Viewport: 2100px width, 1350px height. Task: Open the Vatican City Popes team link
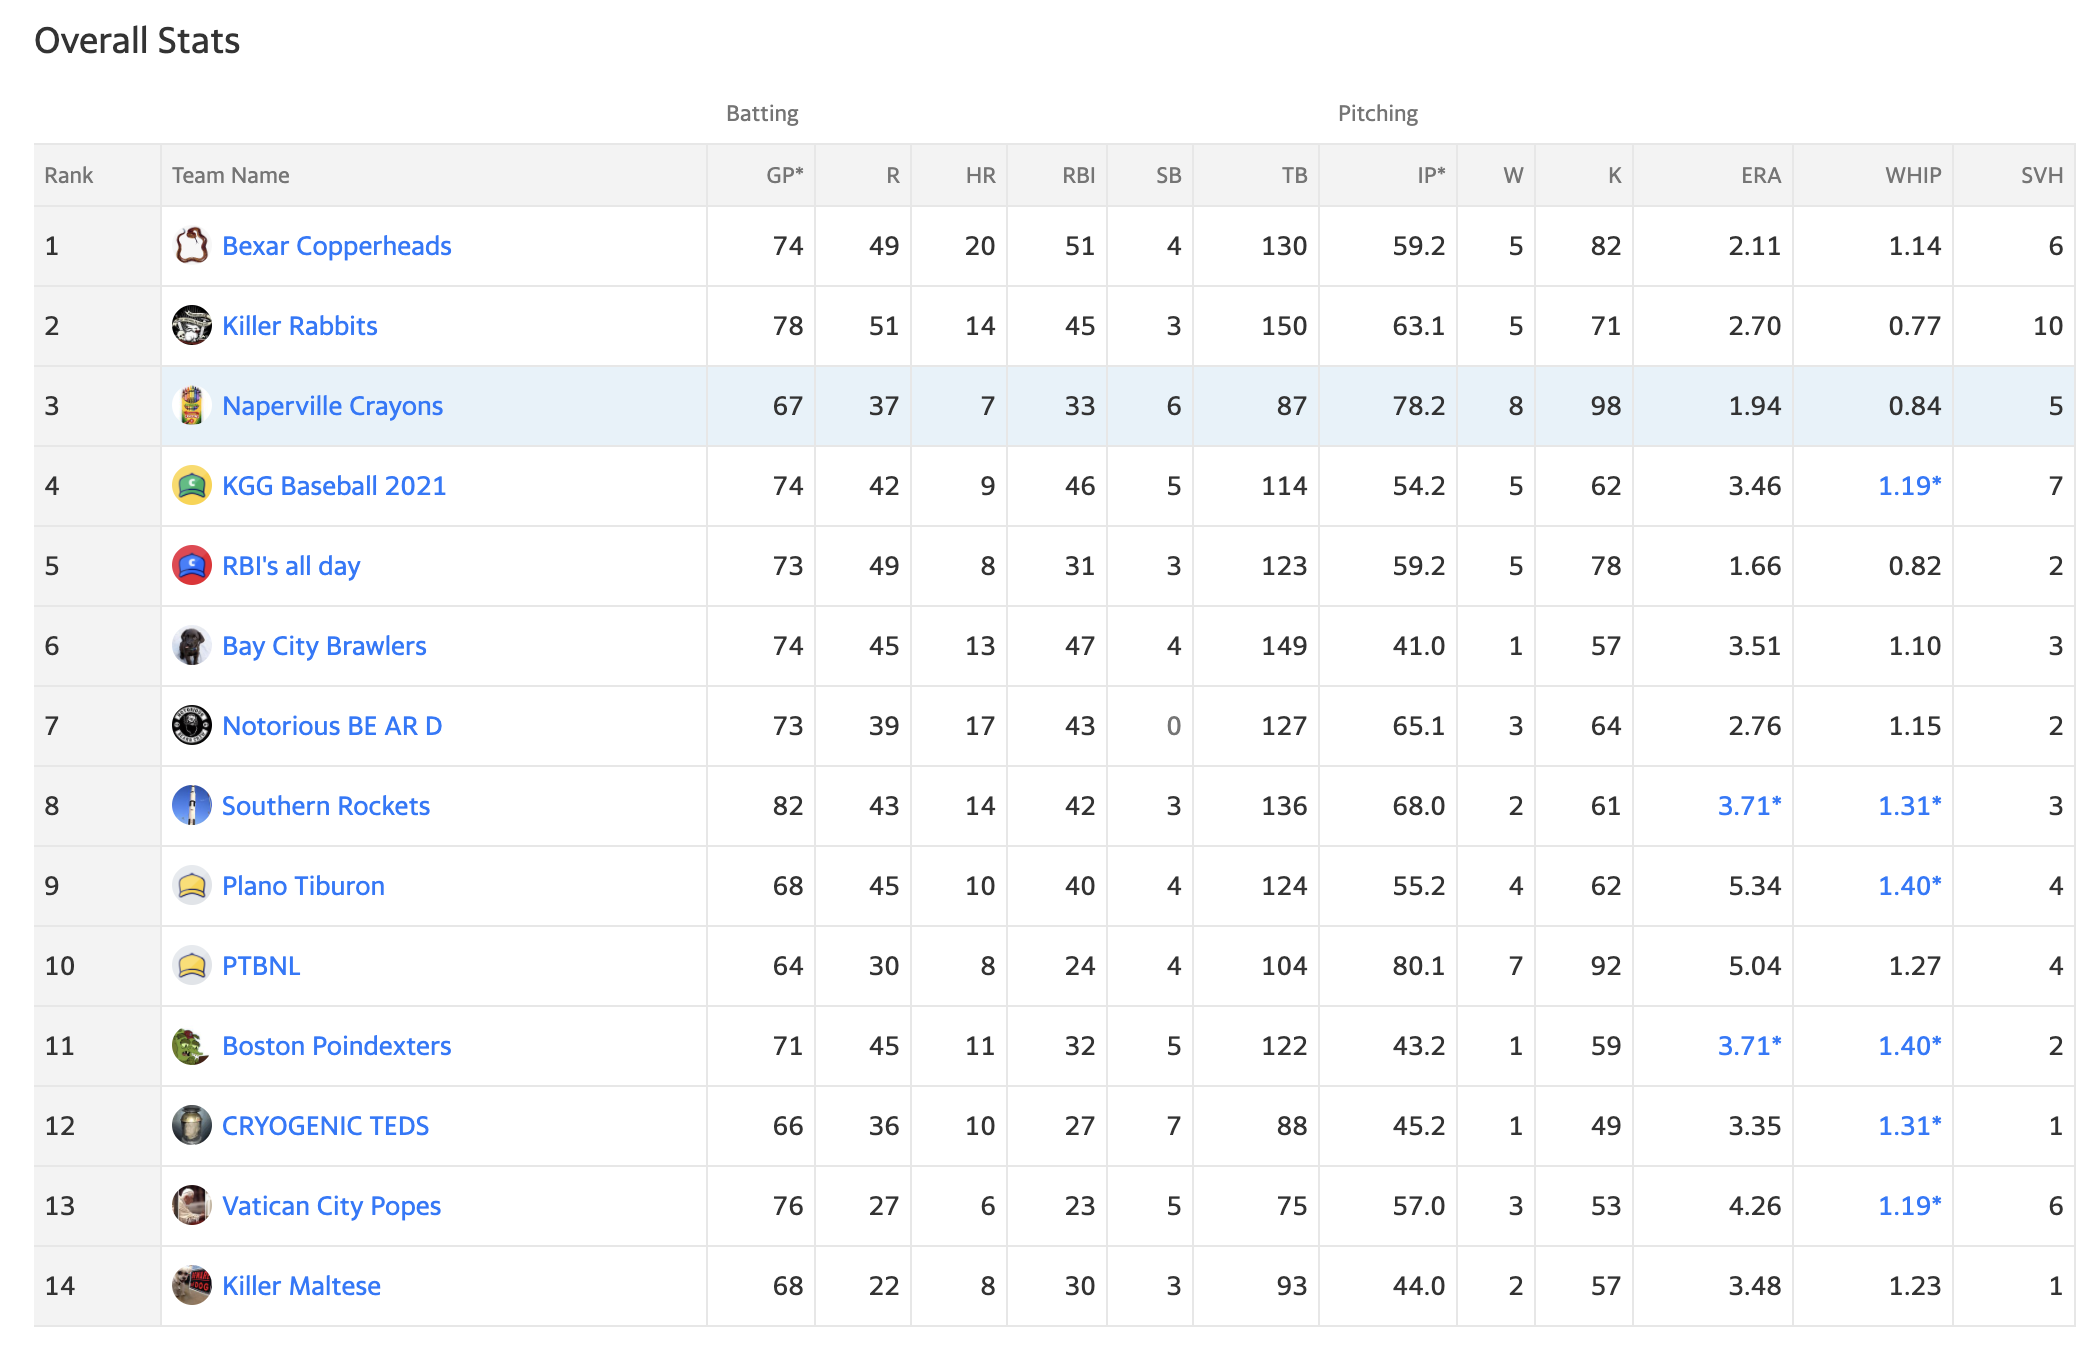pyautogui.click(x=331, y=1206)
